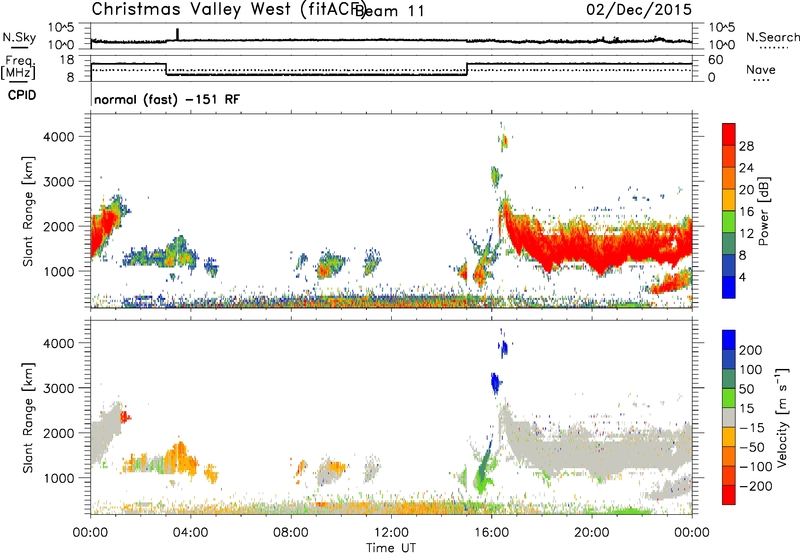Click the '16:00' time axis tick label

[491, 532]
